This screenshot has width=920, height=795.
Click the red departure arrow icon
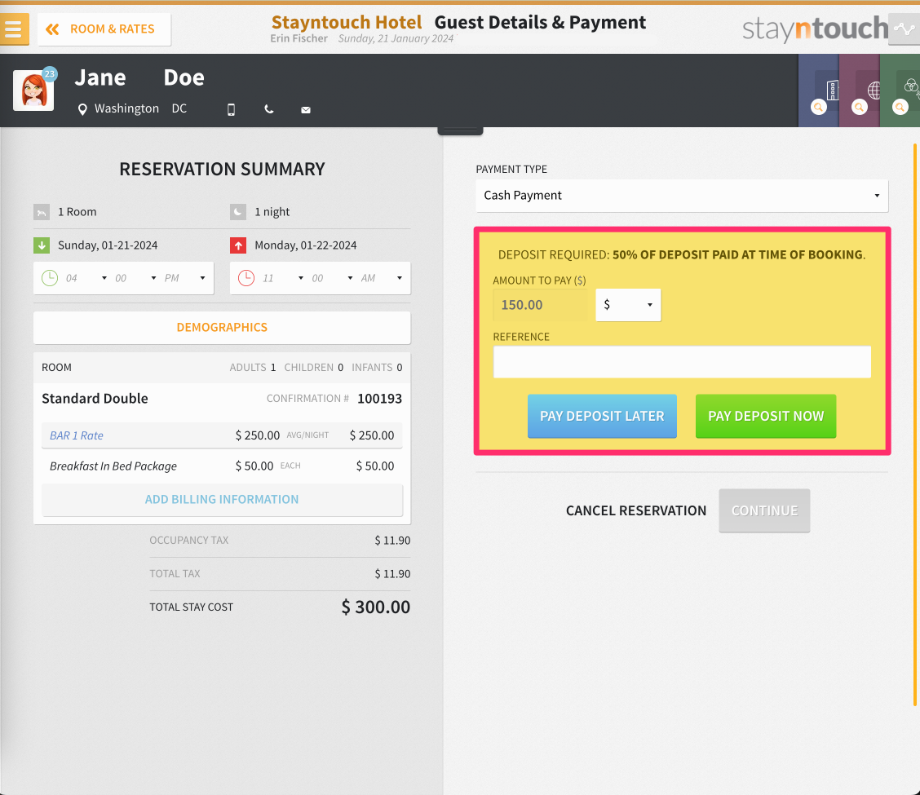(x=238, y=245)
